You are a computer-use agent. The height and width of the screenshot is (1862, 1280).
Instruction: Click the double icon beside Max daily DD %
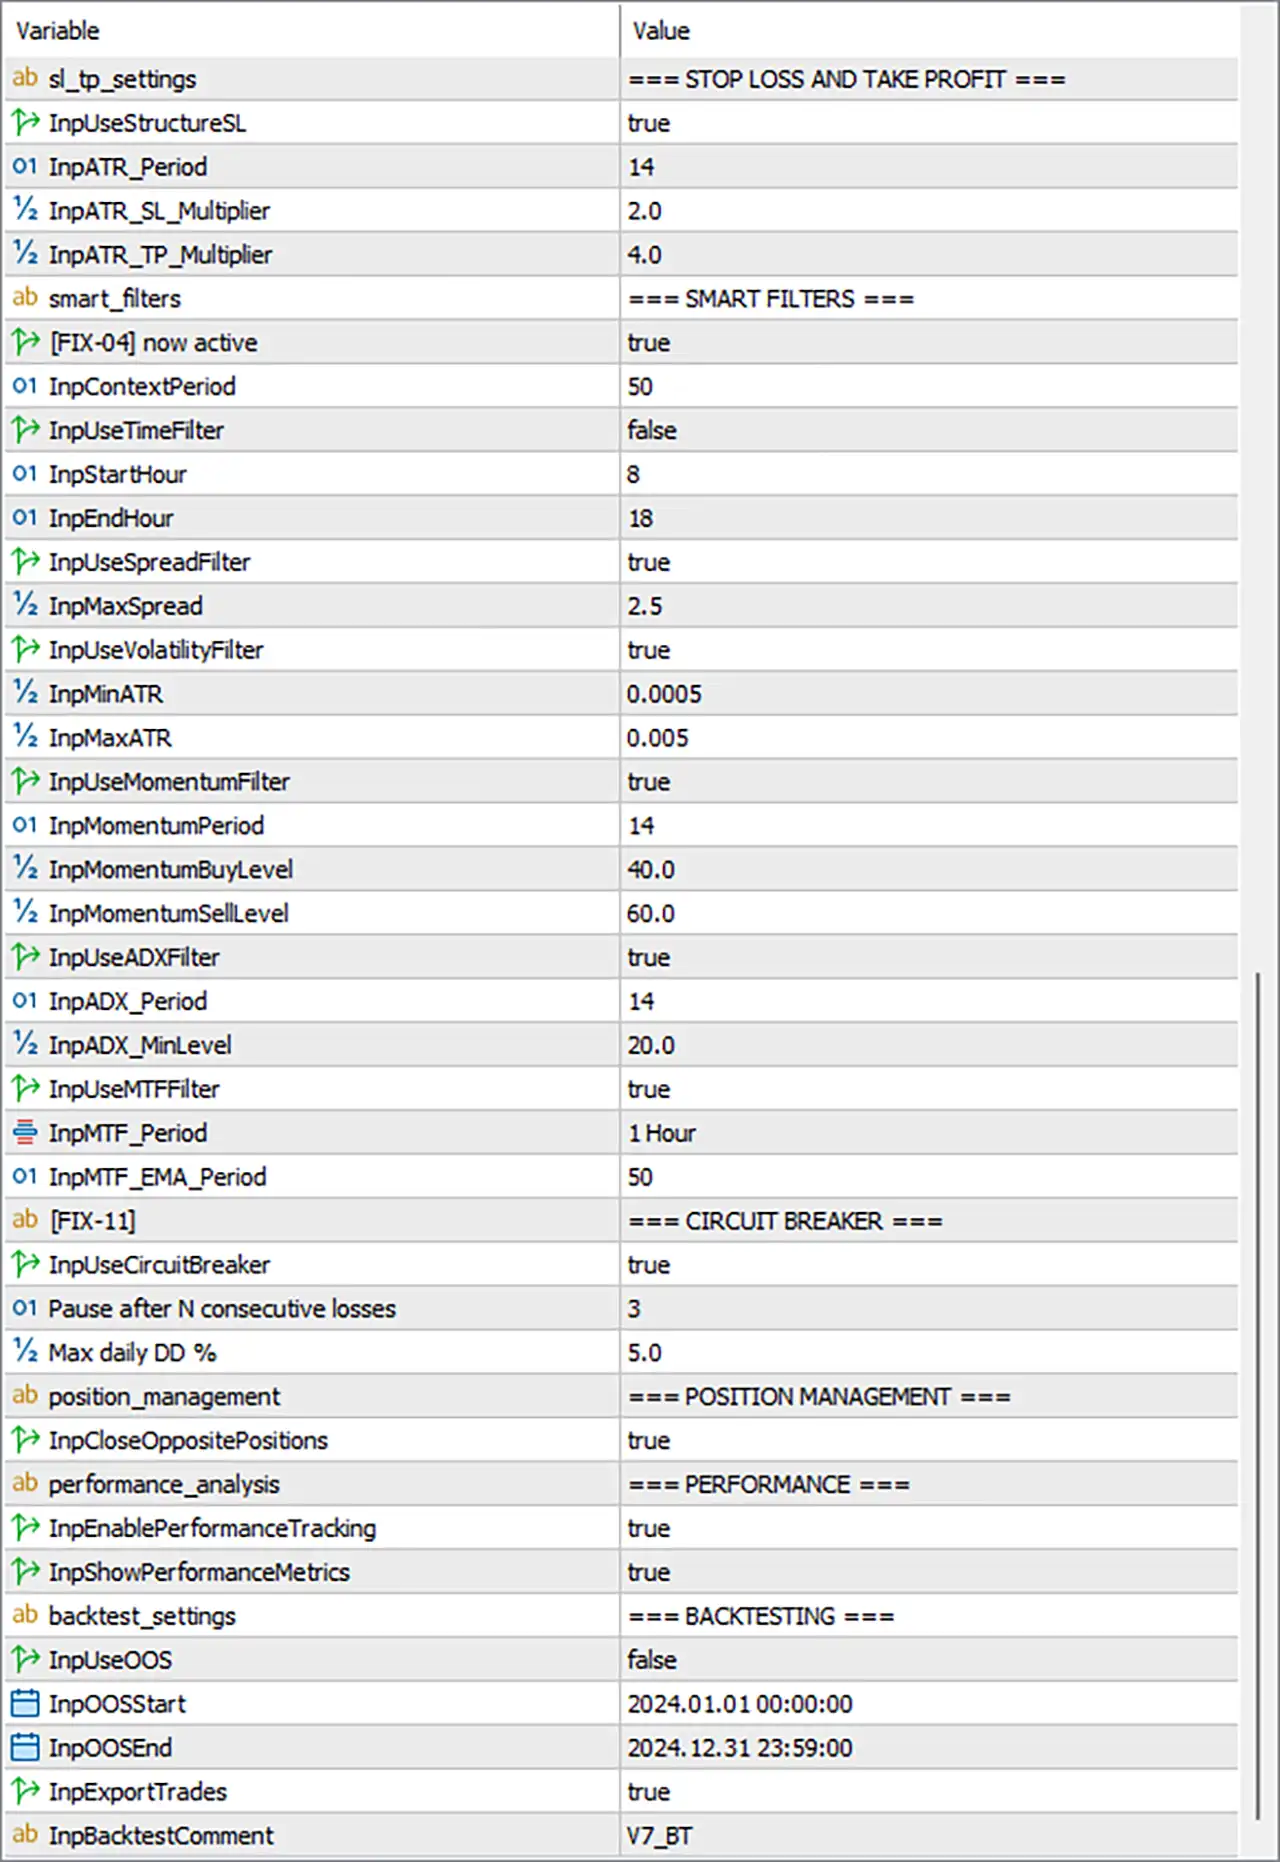(x=25, y=1352)
